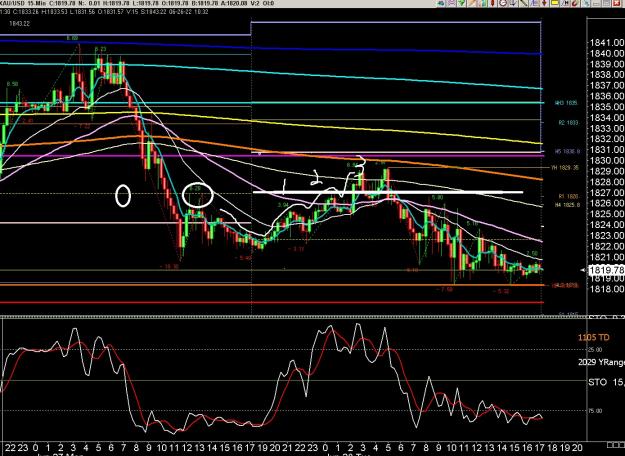
Task: Click the 8.69 swing value label
Action: (x=73, y=38)
